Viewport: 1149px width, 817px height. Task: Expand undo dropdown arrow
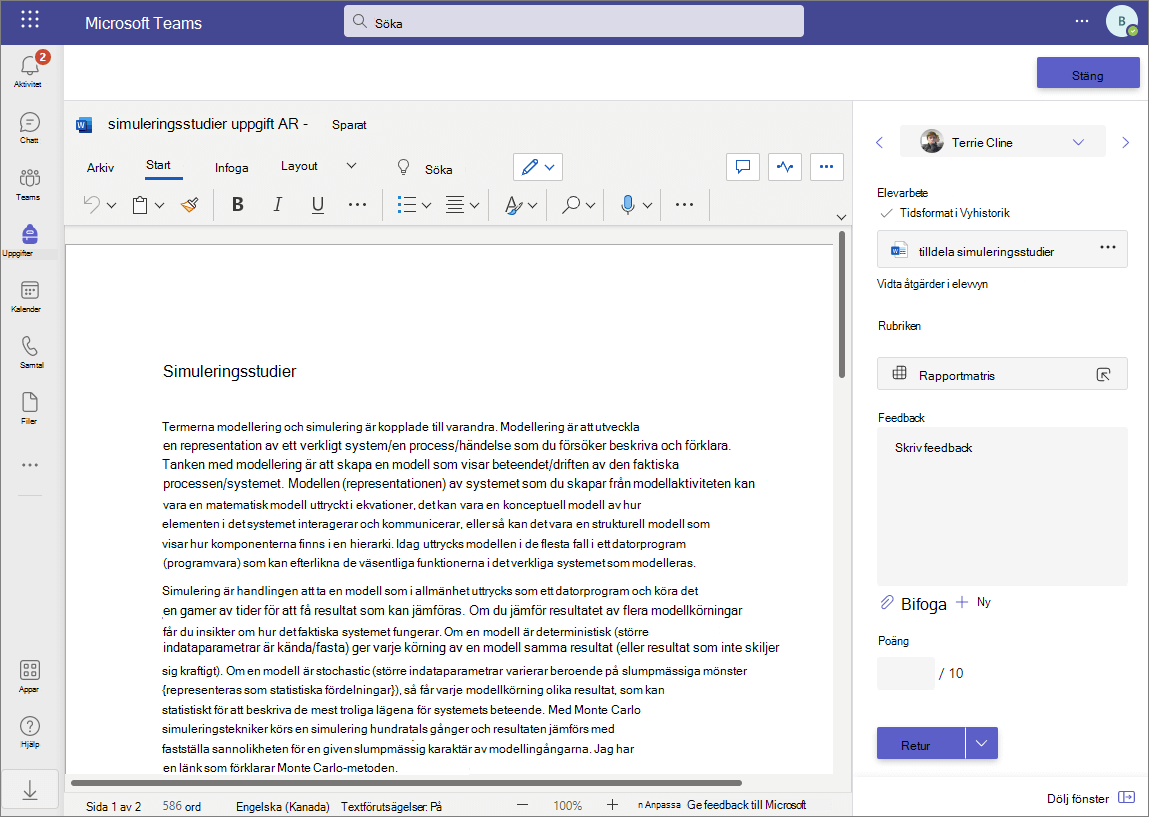point(111,206)
